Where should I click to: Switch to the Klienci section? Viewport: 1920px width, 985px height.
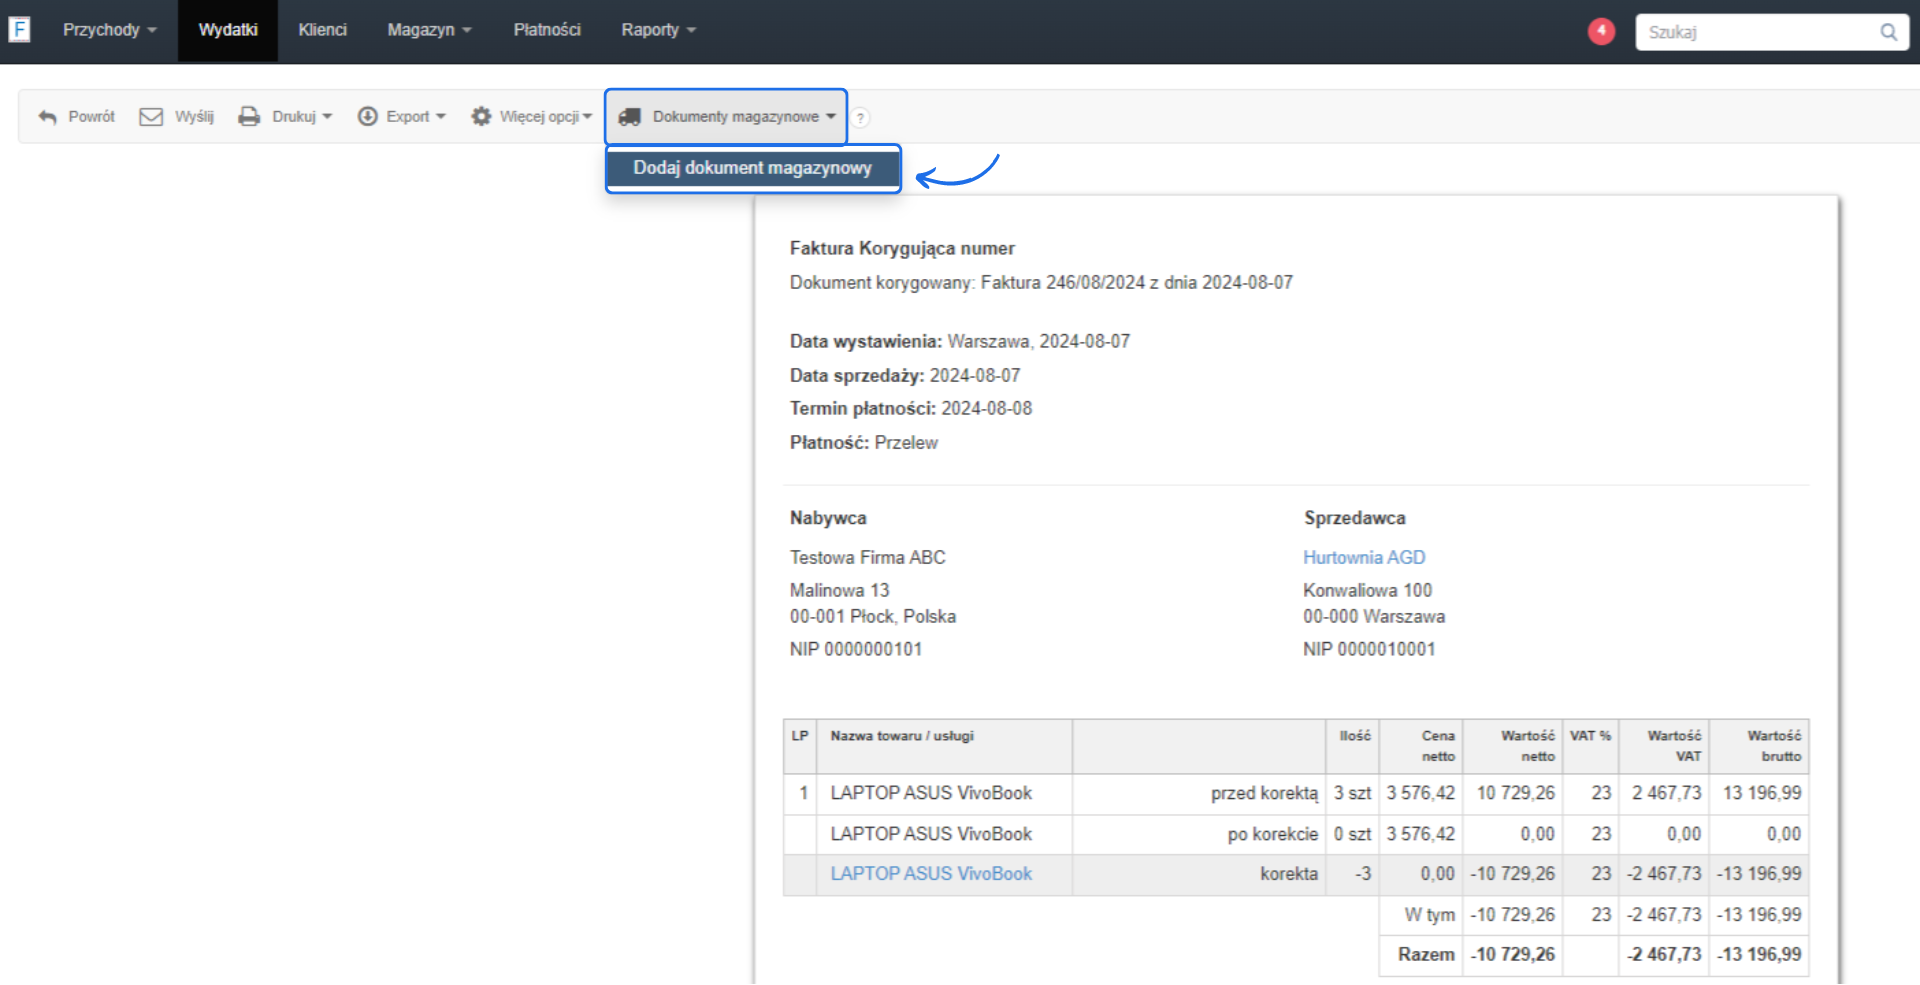(322, 29)
